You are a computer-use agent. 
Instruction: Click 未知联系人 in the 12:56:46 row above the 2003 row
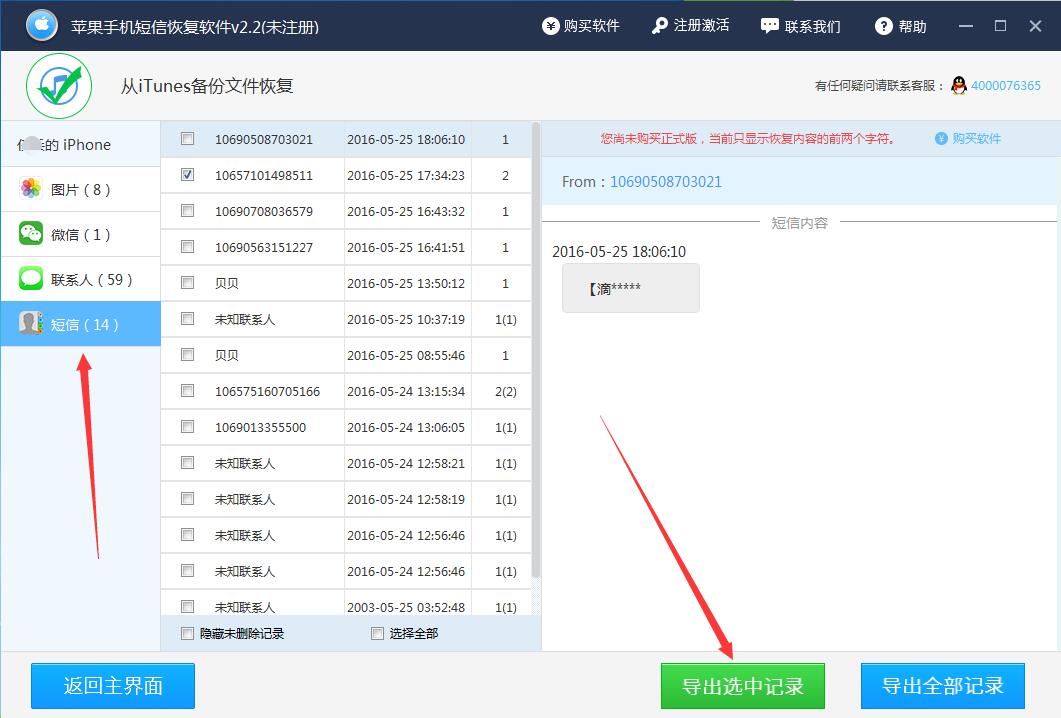(x=245, y=572)
